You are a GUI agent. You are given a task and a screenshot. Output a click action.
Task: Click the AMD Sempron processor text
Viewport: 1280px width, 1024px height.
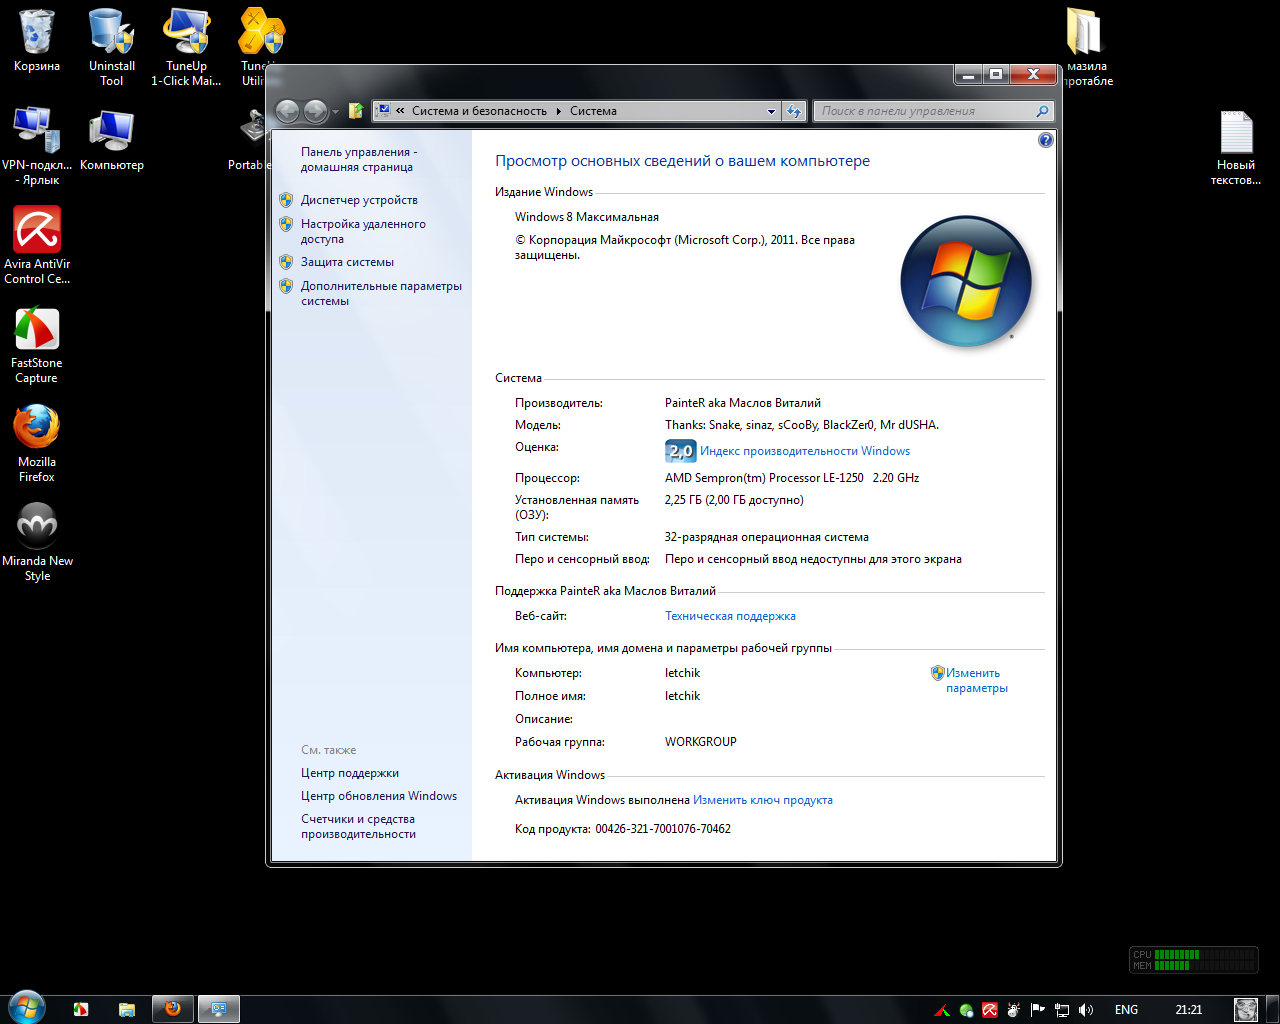click(792, 478)
